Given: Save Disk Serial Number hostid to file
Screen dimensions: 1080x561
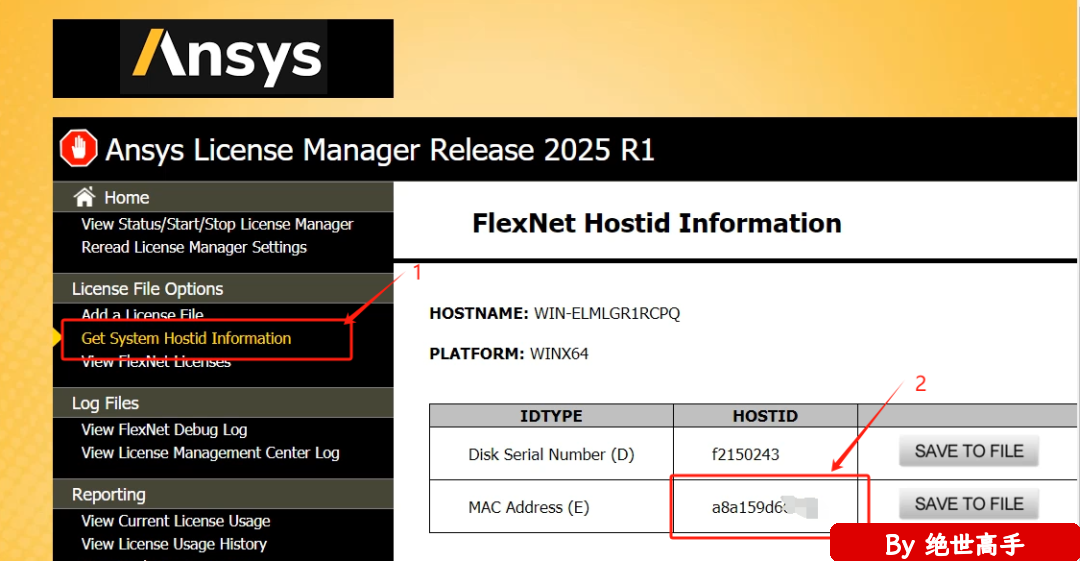Looking at the screenshot, I should click(x=968, y=452).
